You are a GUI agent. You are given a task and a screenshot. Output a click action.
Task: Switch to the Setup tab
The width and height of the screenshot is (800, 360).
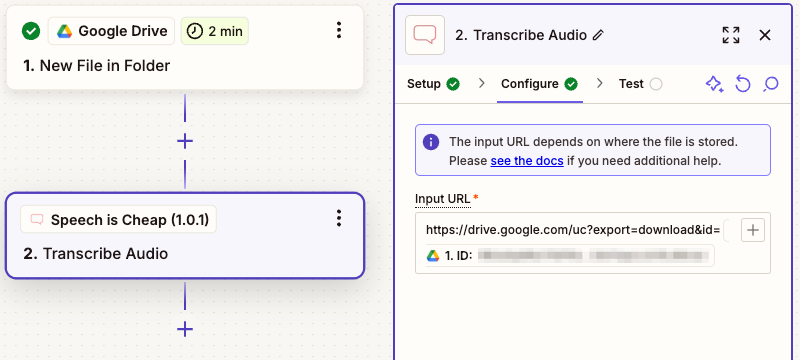433,84
